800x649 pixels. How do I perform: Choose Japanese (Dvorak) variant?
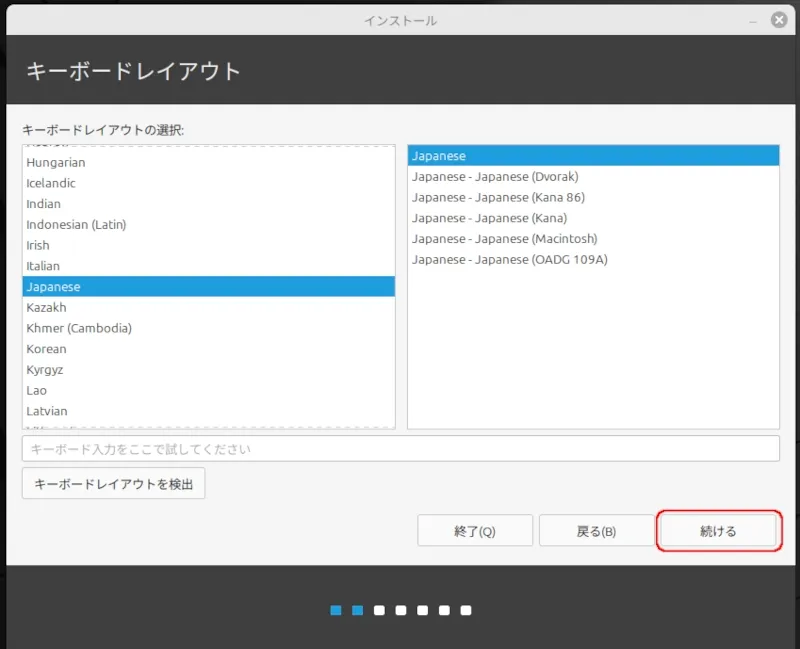[495, 177]
